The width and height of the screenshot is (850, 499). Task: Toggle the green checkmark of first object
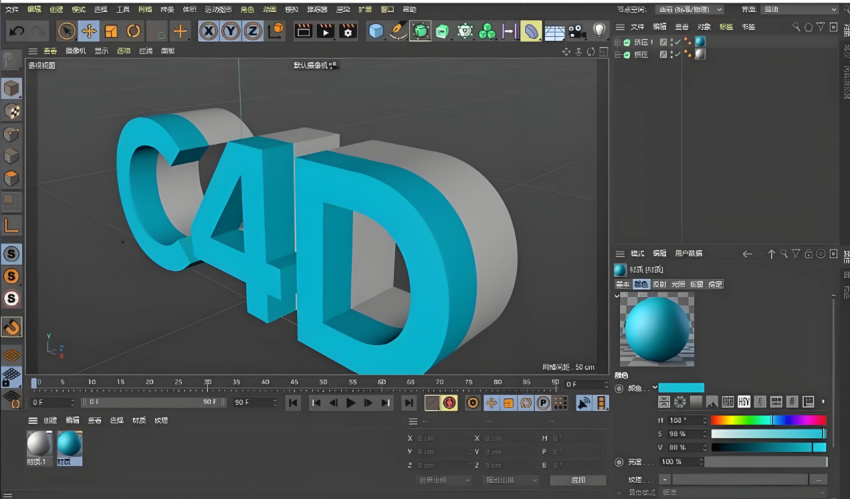click(x=678, y=42)
